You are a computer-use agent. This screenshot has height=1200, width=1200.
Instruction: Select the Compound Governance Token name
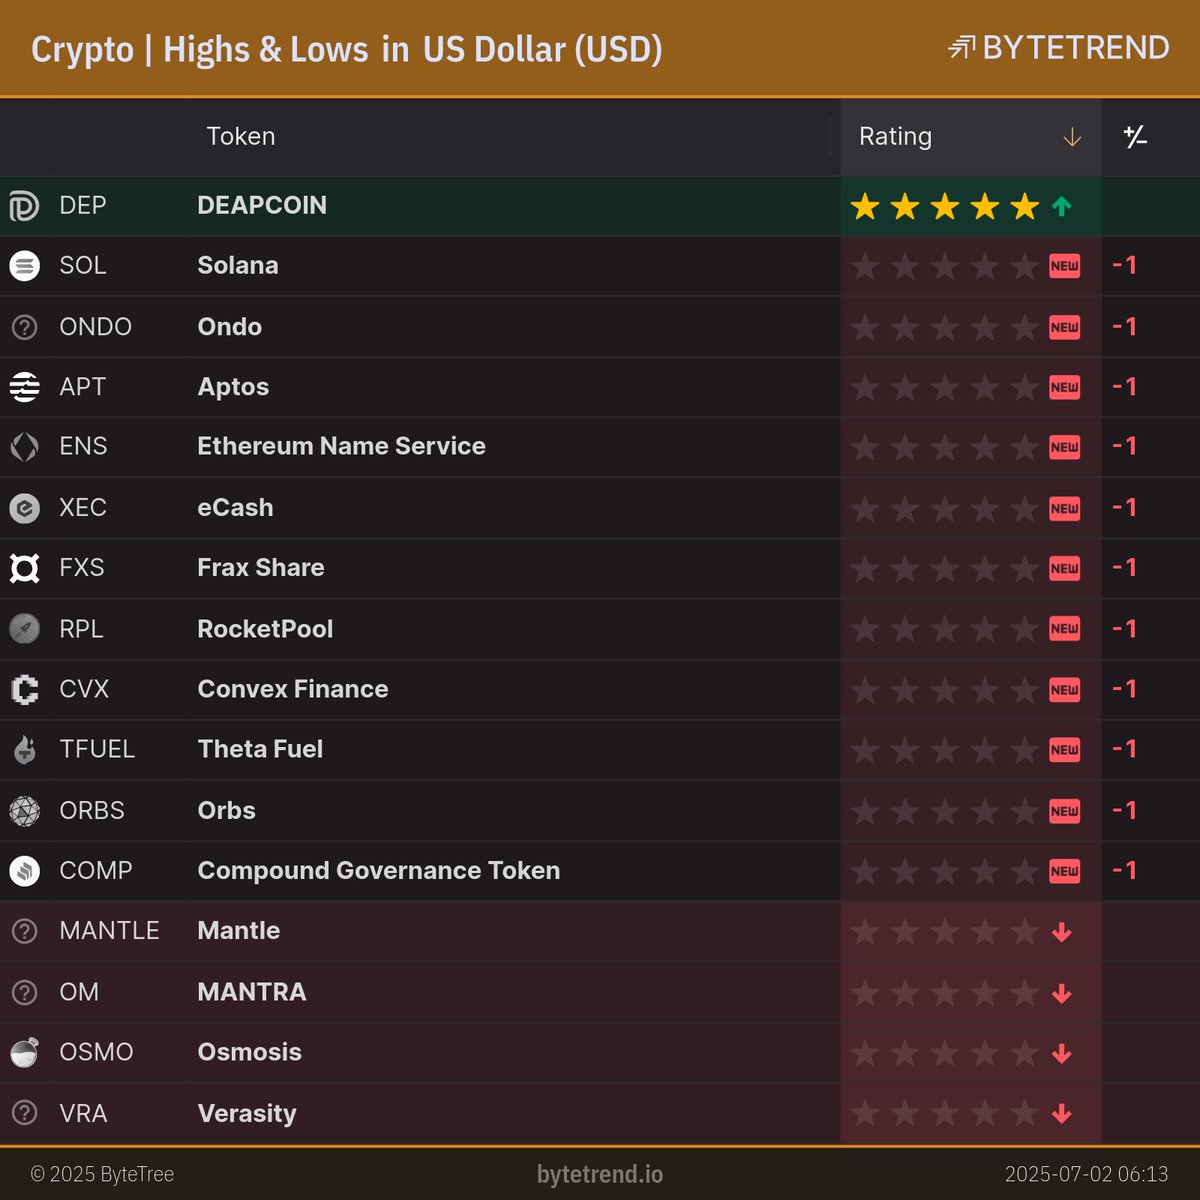(379, 870)
